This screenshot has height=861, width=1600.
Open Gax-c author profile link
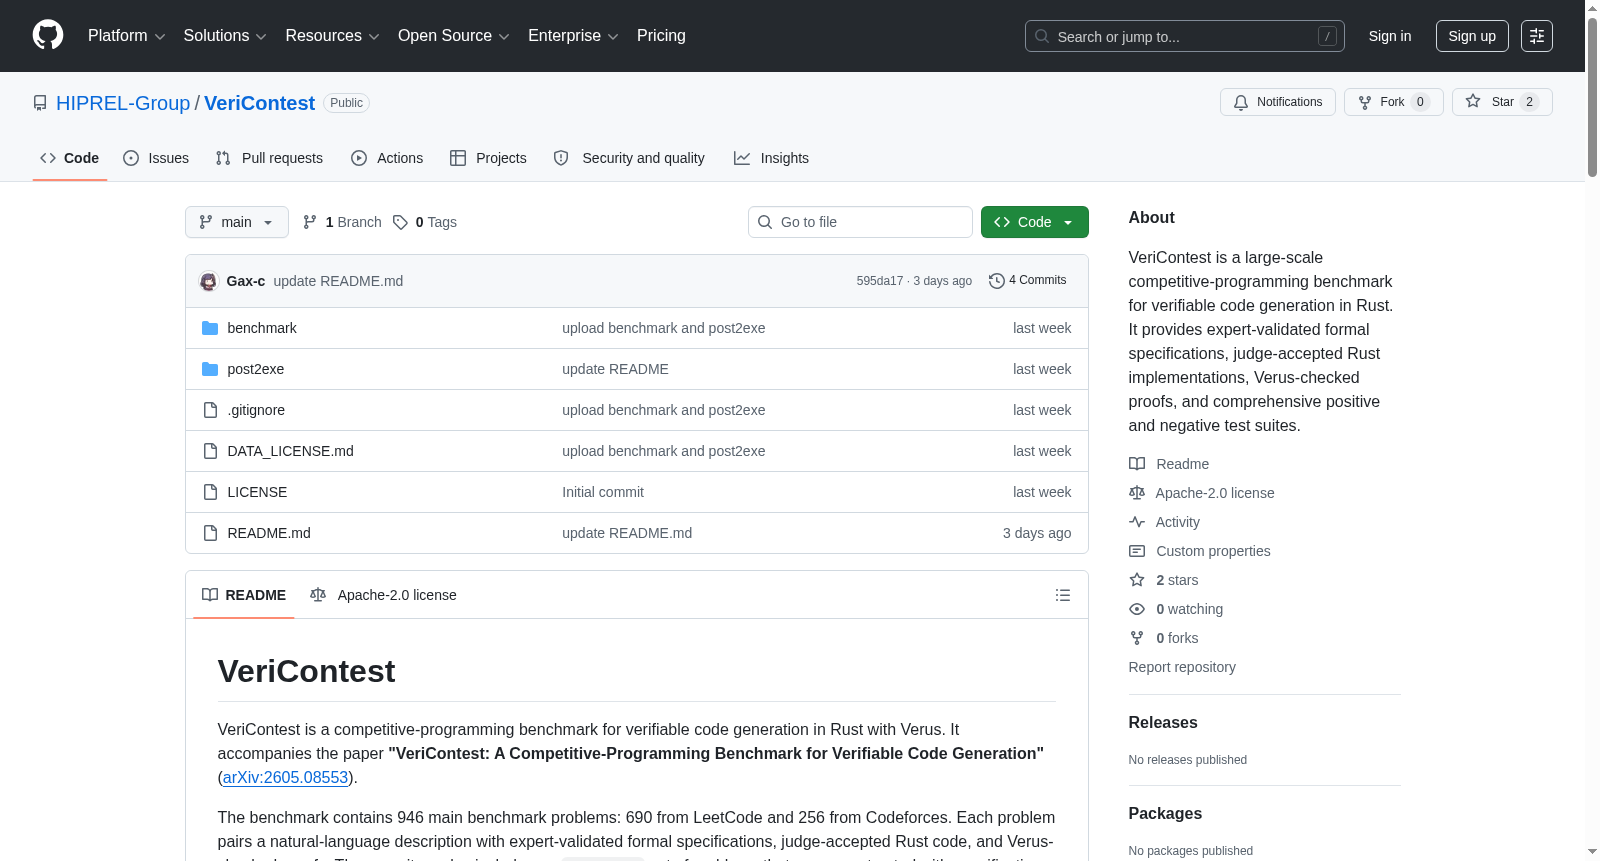[x=246, y=281]
